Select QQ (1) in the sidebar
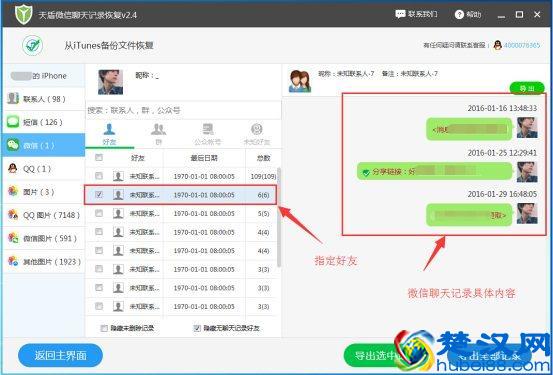The height and width of the screenshot is (375, 553). pyautogui.click(x=43, y=169)
